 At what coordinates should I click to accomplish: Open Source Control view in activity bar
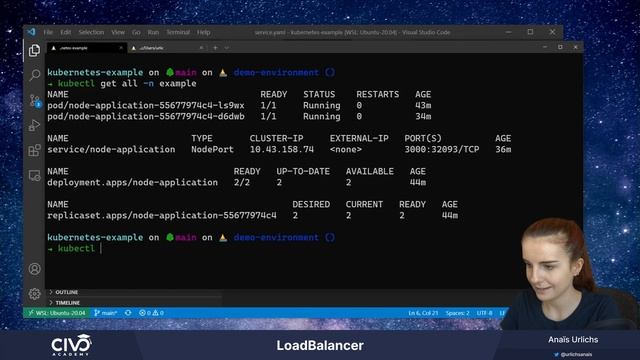click(x=35, y=100)
